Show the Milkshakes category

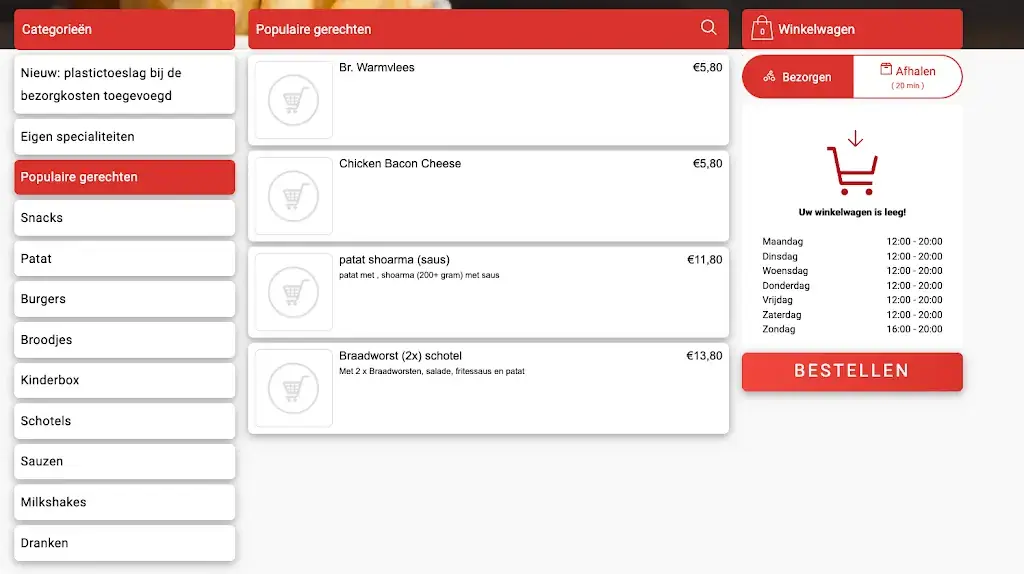[x=124, y=502]
